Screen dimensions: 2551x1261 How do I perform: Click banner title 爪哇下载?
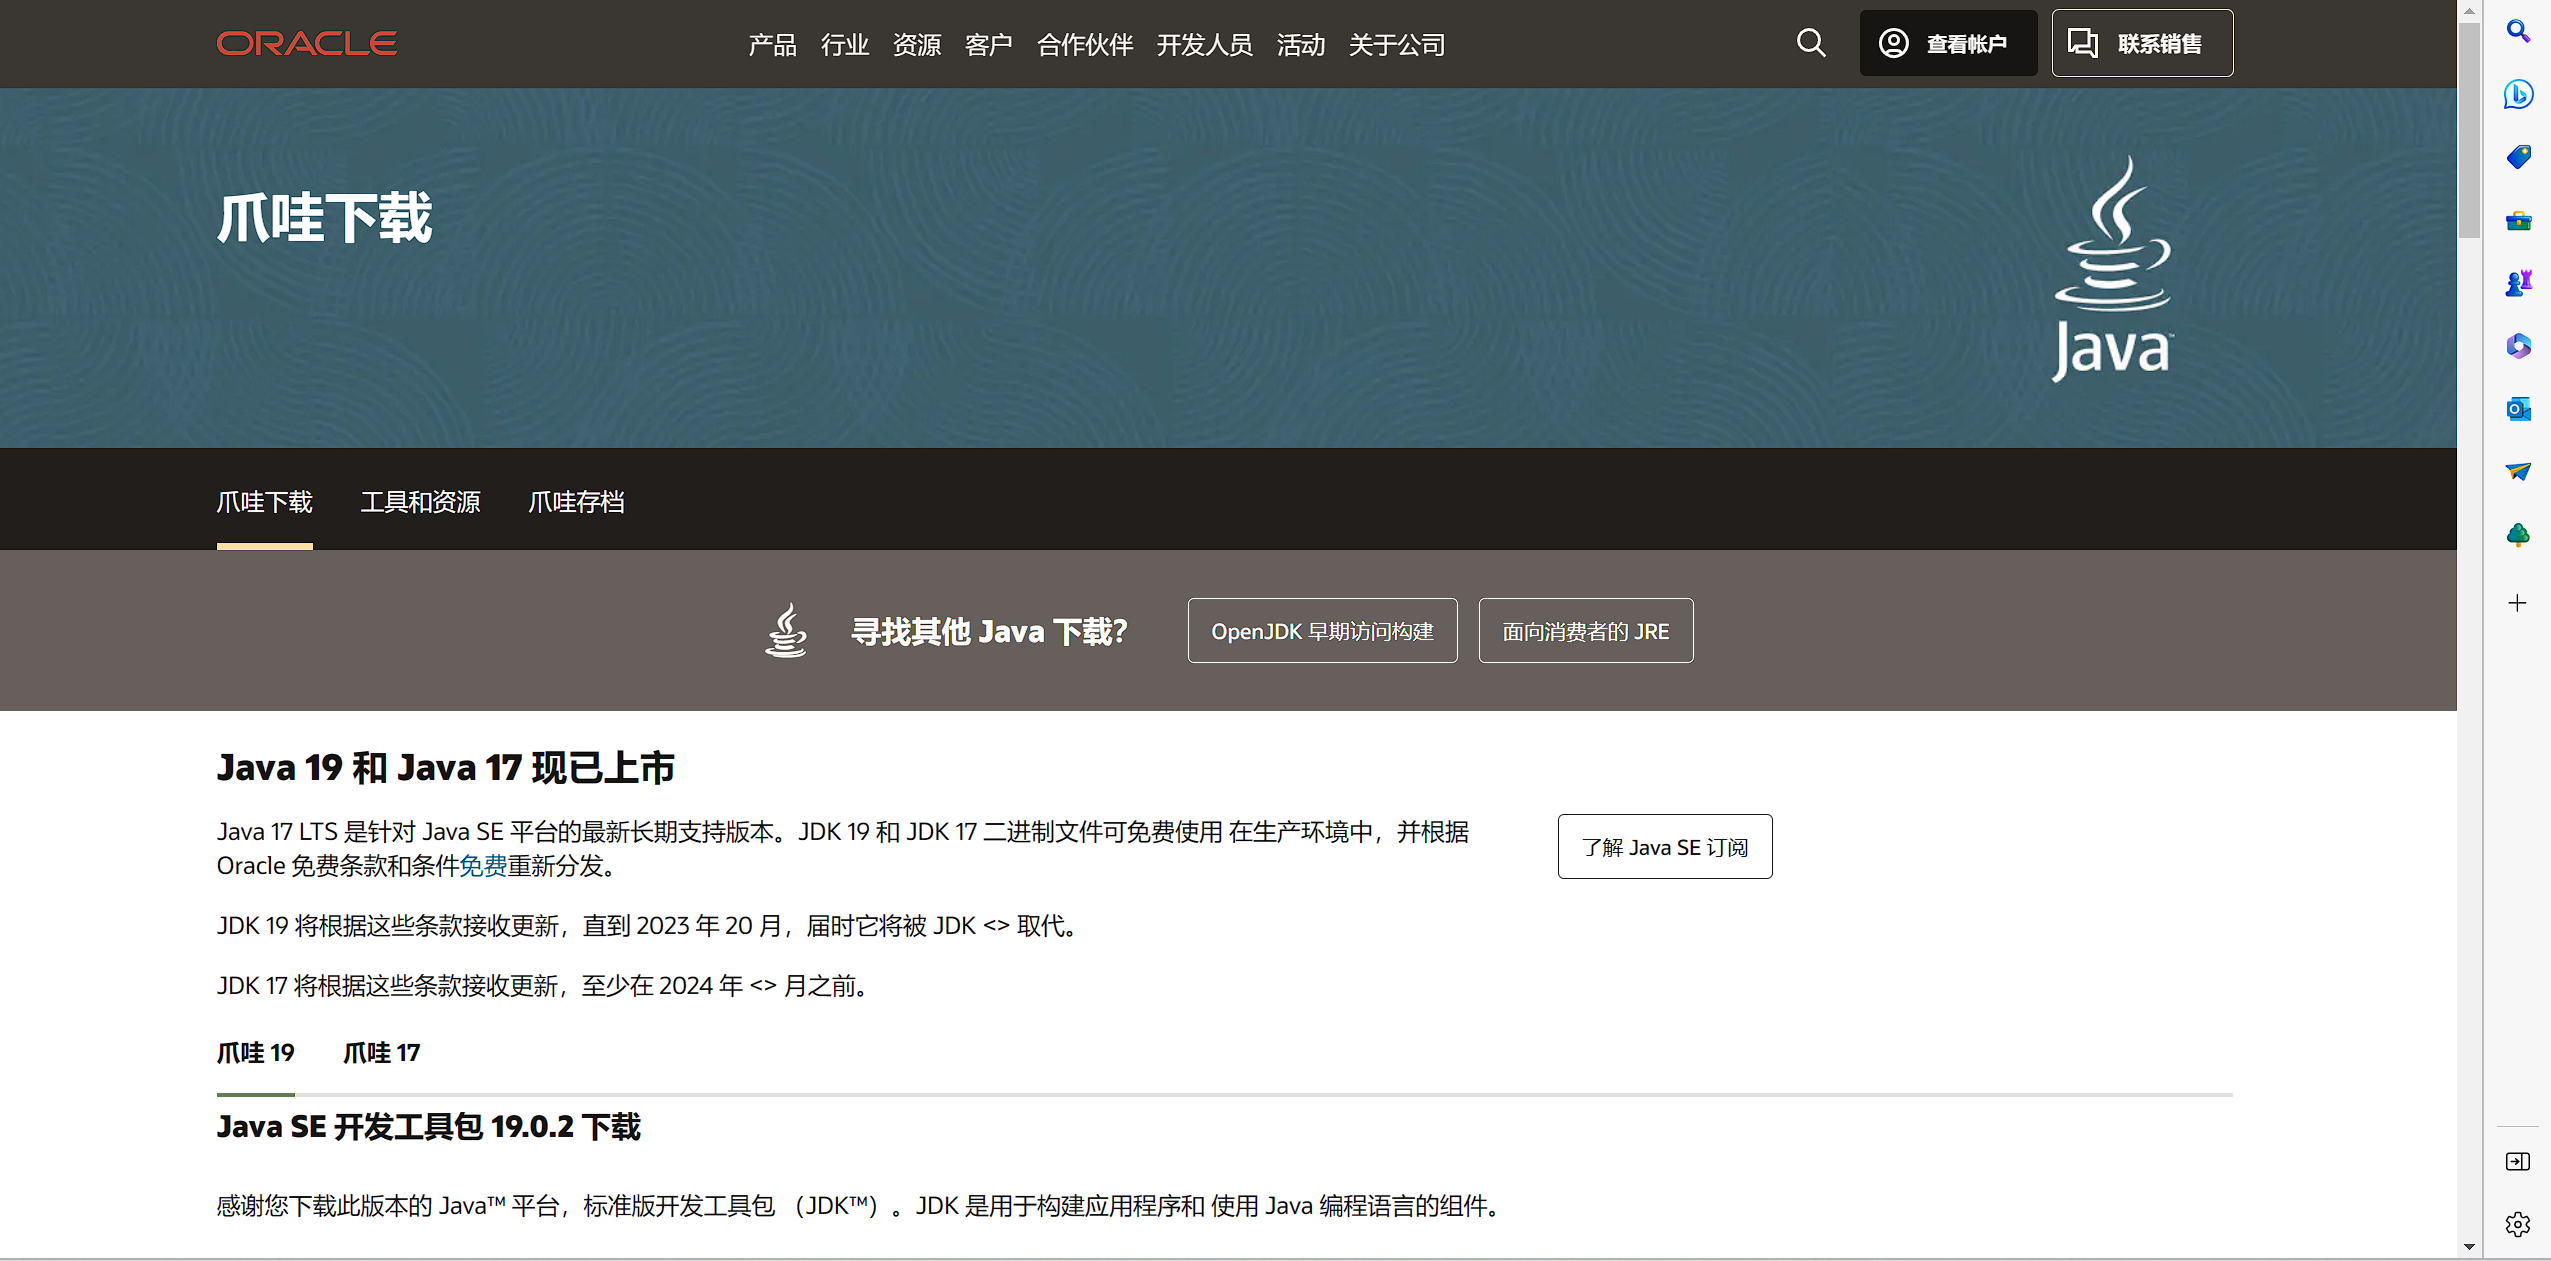pyautogui.click(x=325, y=218)
